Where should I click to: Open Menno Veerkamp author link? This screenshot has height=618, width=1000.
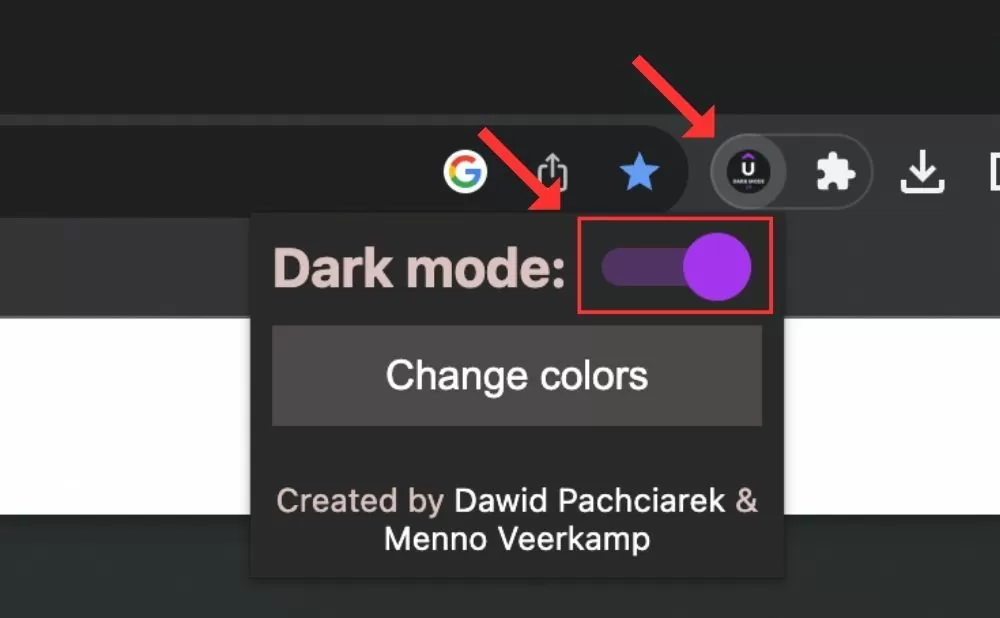coord(517,539)
